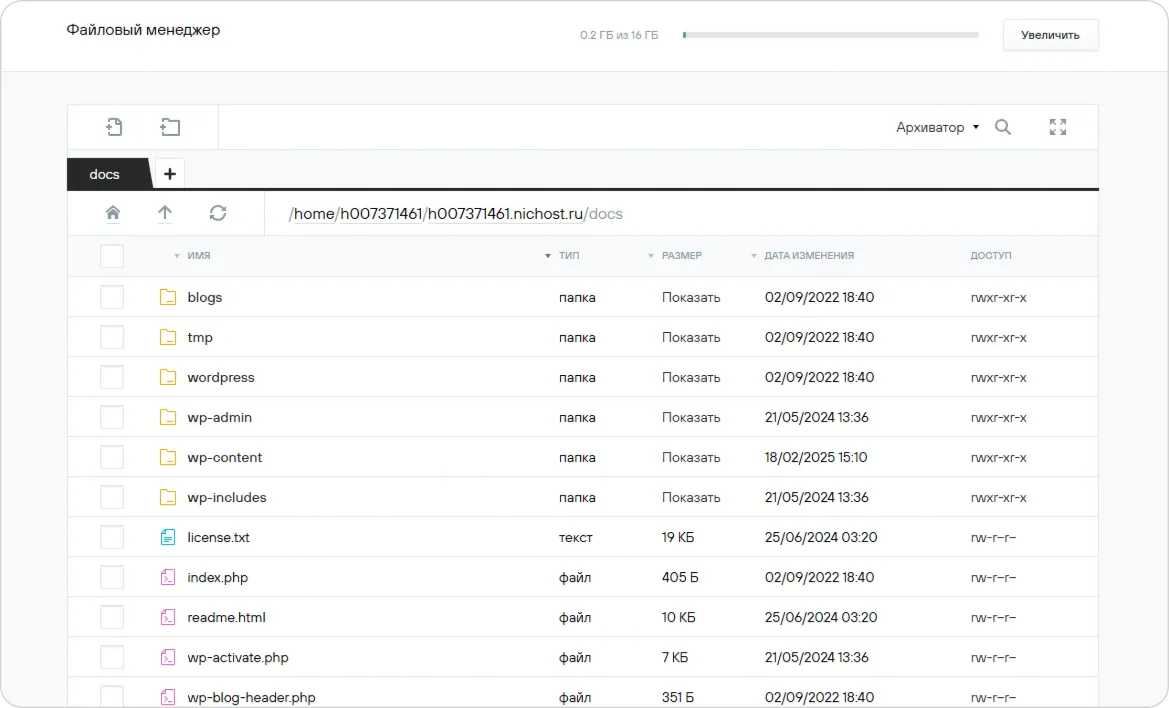Navigate to home path segment
This screenshot has height=708, width=1169.
tap(314, 214)
